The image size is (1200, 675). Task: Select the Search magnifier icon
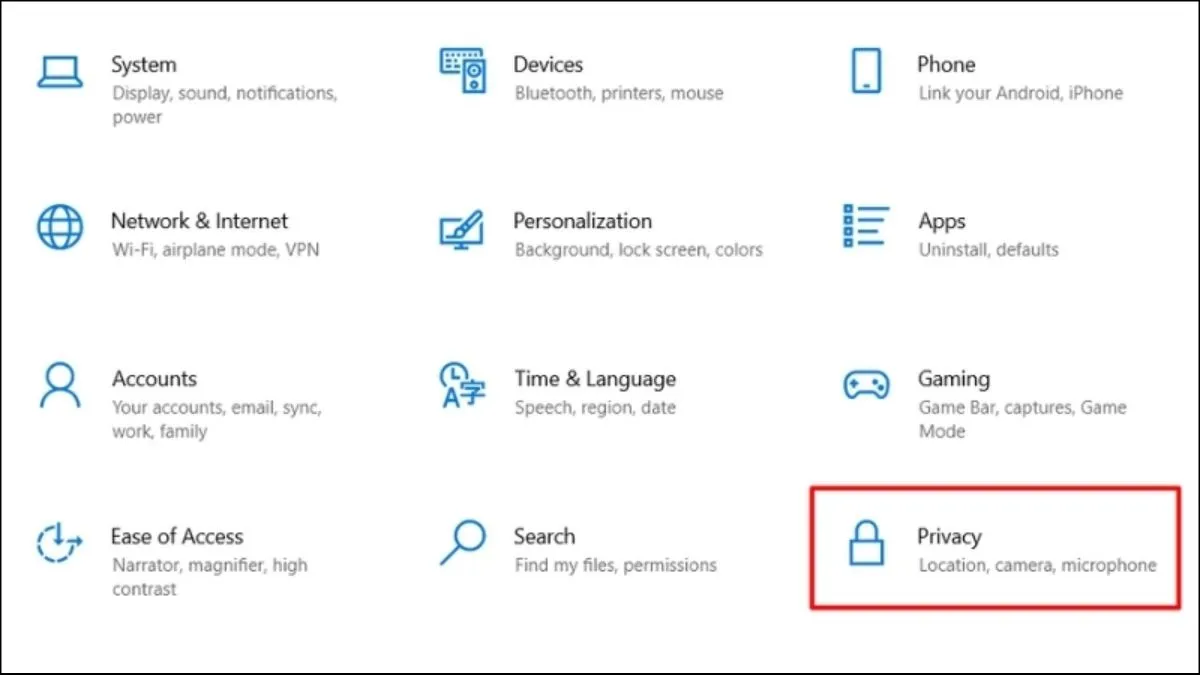pos(462,542)
